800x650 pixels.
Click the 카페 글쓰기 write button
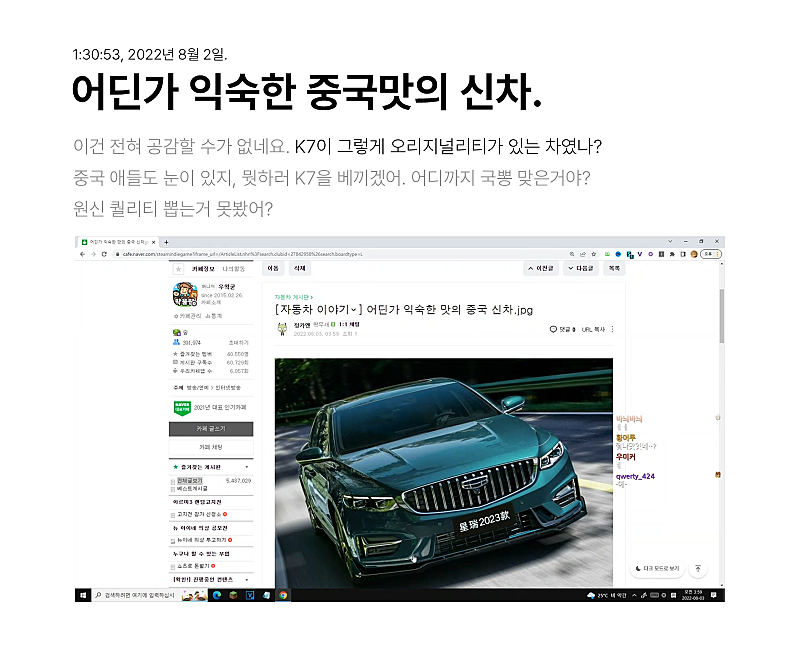pos(211,428)
